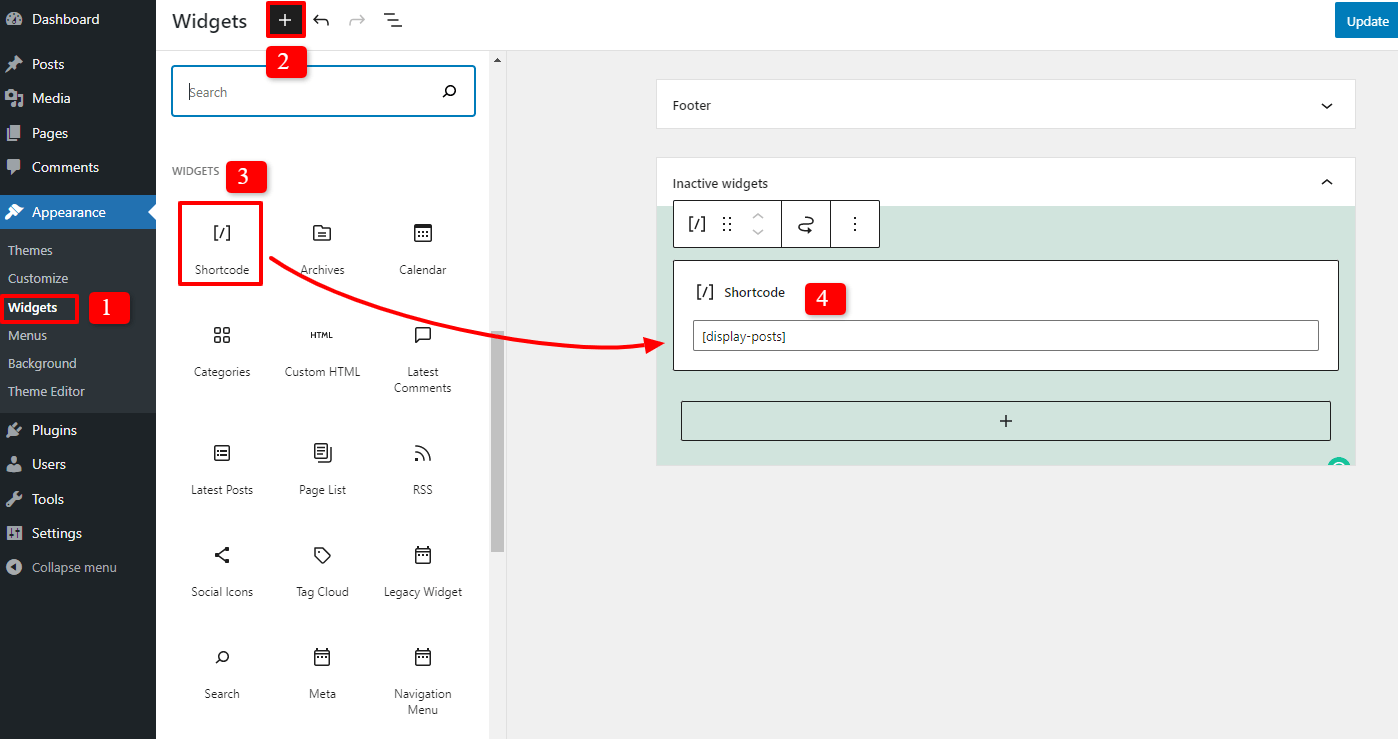
Task: Click the shortcode text field containing display-posts
Action: point(1005,335)
